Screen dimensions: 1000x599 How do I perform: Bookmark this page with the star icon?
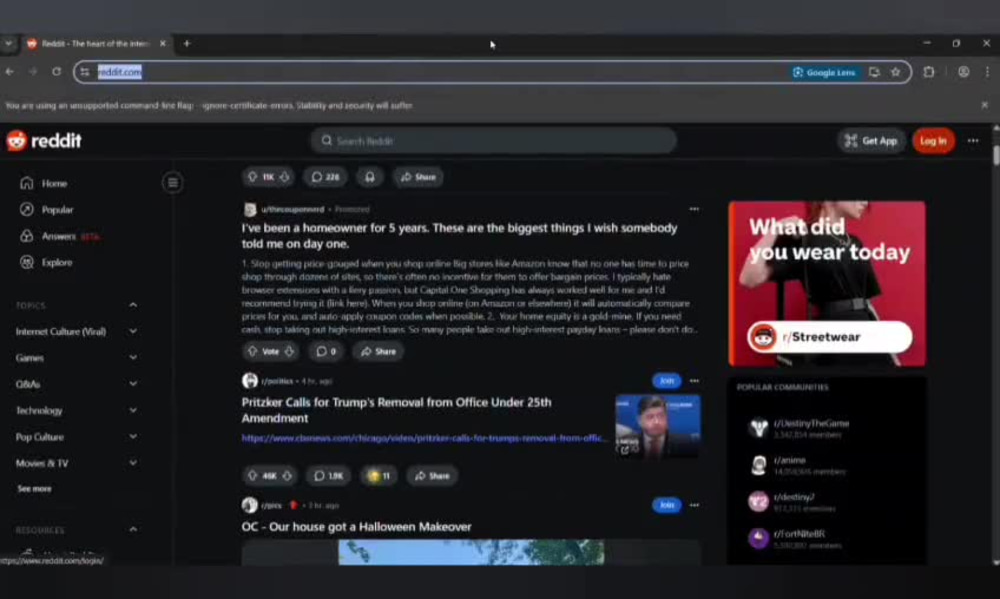(896, 72)
